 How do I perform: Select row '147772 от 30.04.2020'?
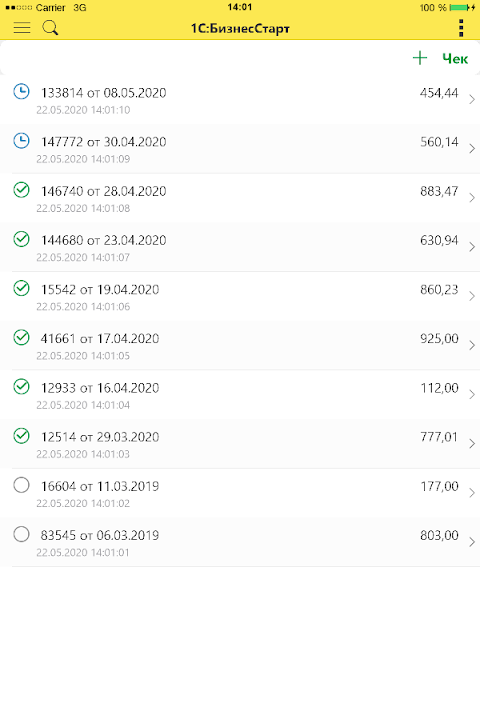pyautogui.click(x=240, y=148)
